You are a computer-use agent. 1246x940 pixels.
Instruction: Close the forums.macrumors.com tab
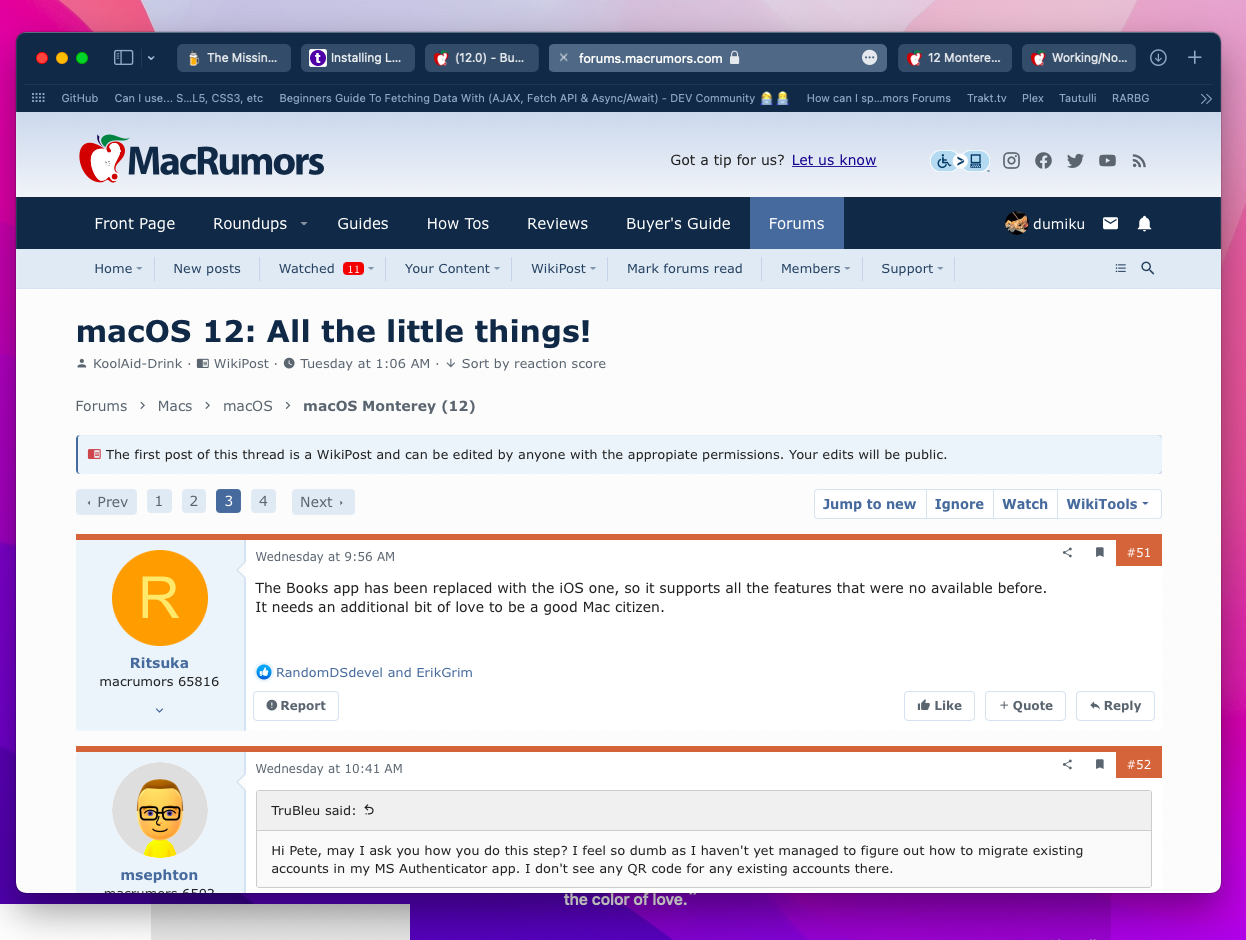[x=563, y=58]
